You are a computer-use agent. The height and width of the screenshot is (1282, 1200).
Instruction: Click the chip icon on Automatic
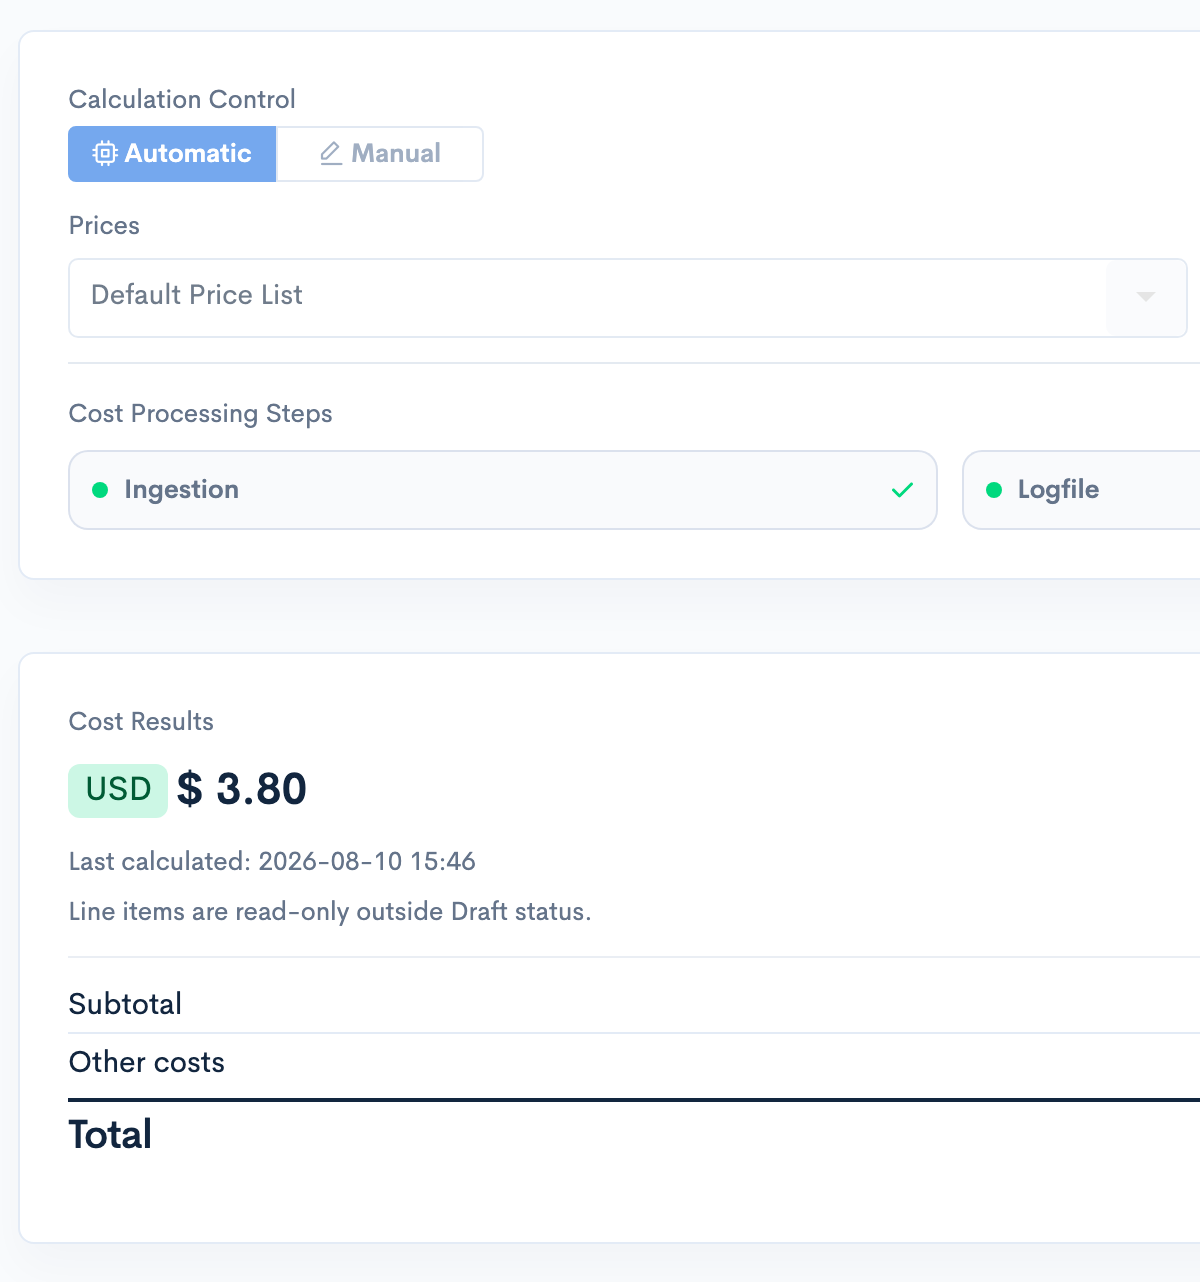(x=105, y=154)
